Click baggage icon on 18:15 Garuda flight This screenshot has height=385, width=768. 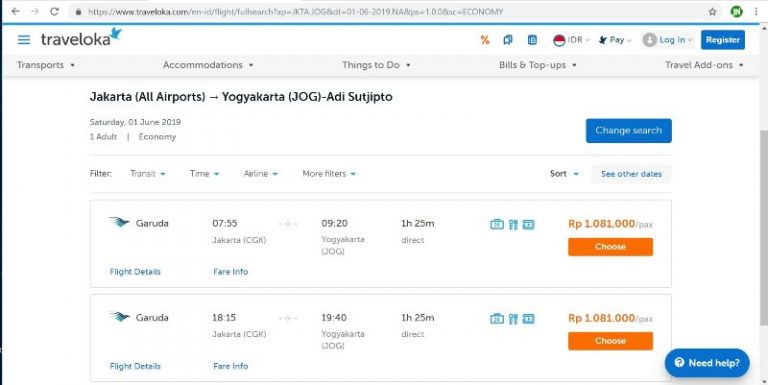coord(497,319)
